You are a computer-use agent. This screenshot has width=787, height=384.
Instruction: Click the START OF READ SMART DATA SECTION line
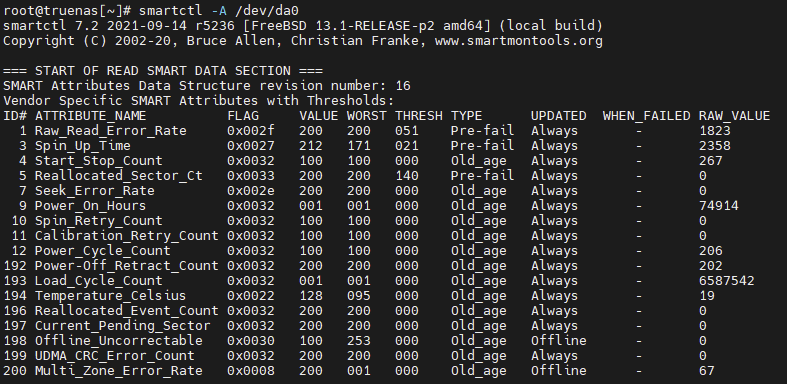pyautogui.click(x=163, y=71)
